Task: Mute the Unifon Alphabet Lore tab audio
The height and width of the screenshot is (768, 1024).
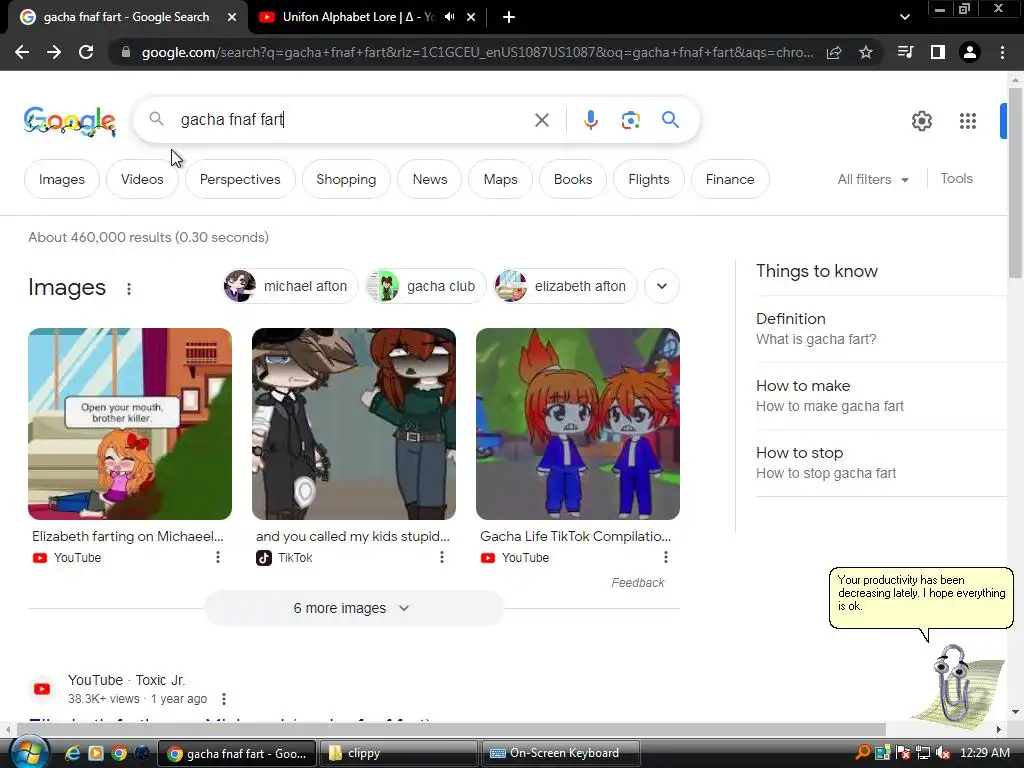Action: point(450,17)
